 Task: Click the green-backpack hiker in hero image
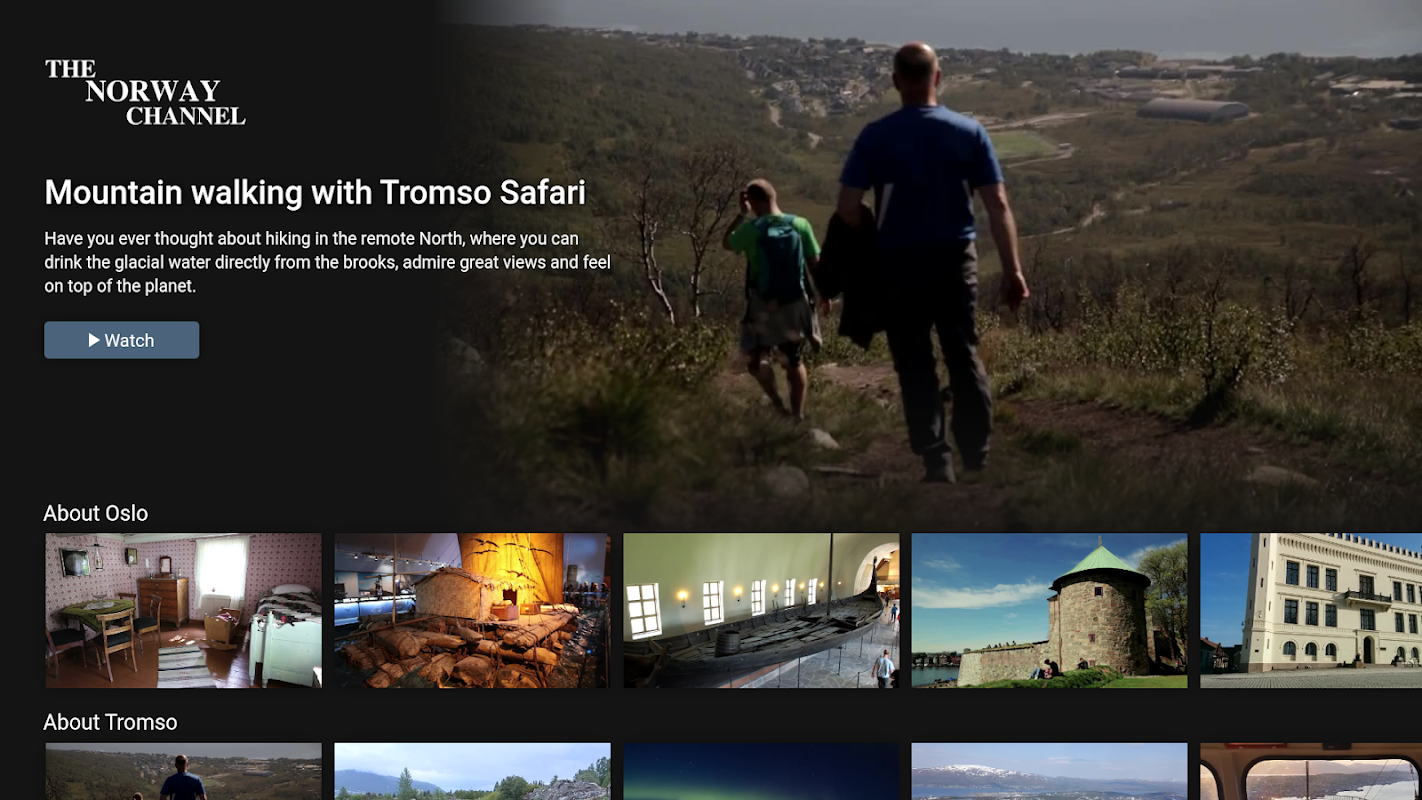775,298
